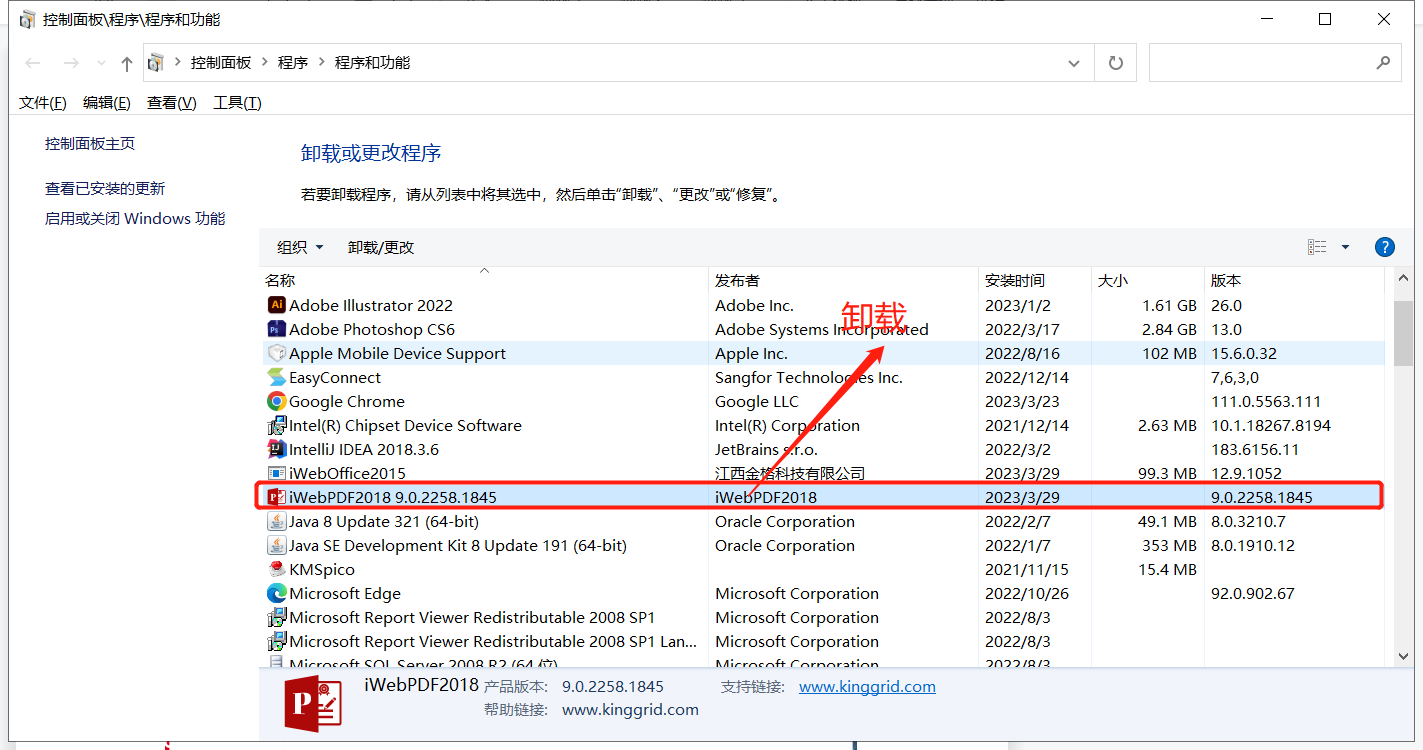The width and height of the screenshot is (1423, 750).
Task: Click publisher cell JetBrains s.r.o.
Action: click(766, 449)
